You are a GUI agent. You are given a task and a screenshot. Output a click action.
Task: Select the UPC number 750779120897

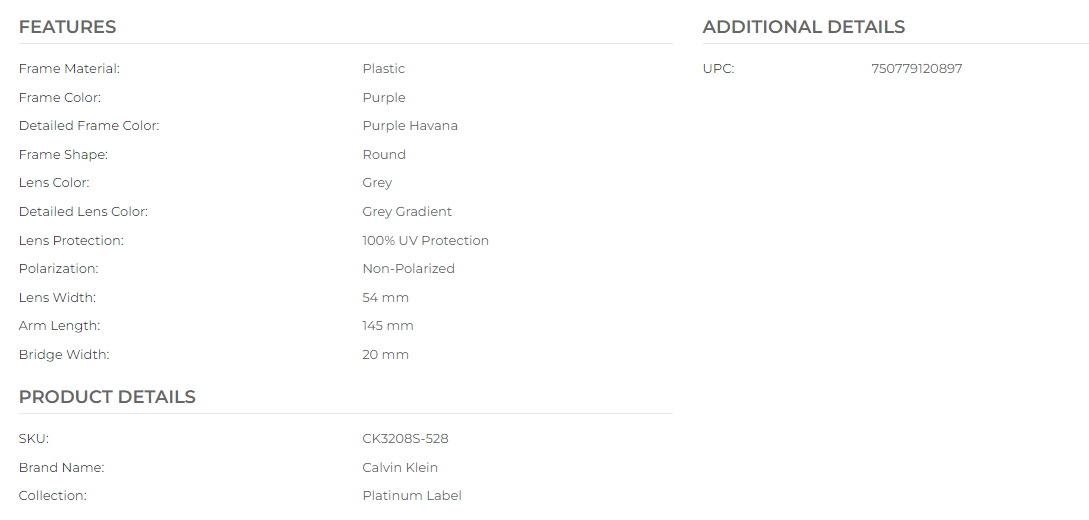917,69
